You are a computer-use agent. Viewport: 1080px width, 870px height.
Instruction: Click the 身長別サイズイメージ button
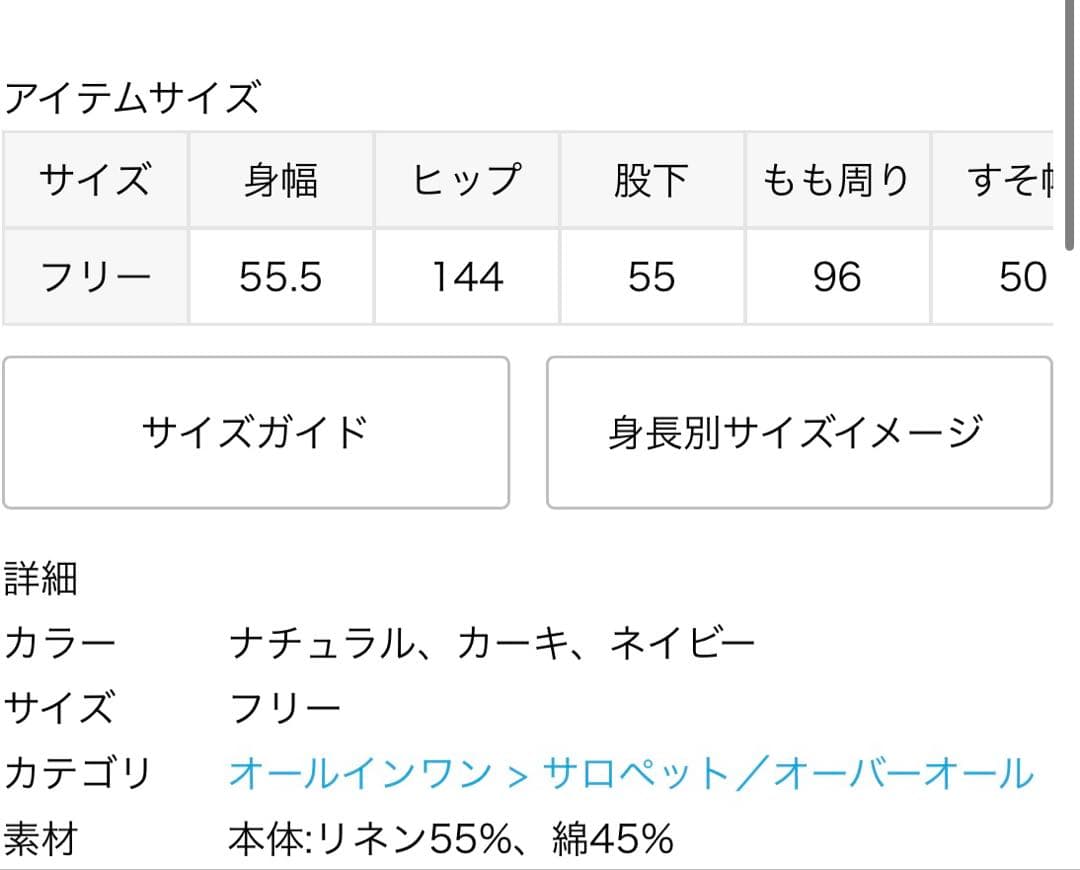(798, 430)
